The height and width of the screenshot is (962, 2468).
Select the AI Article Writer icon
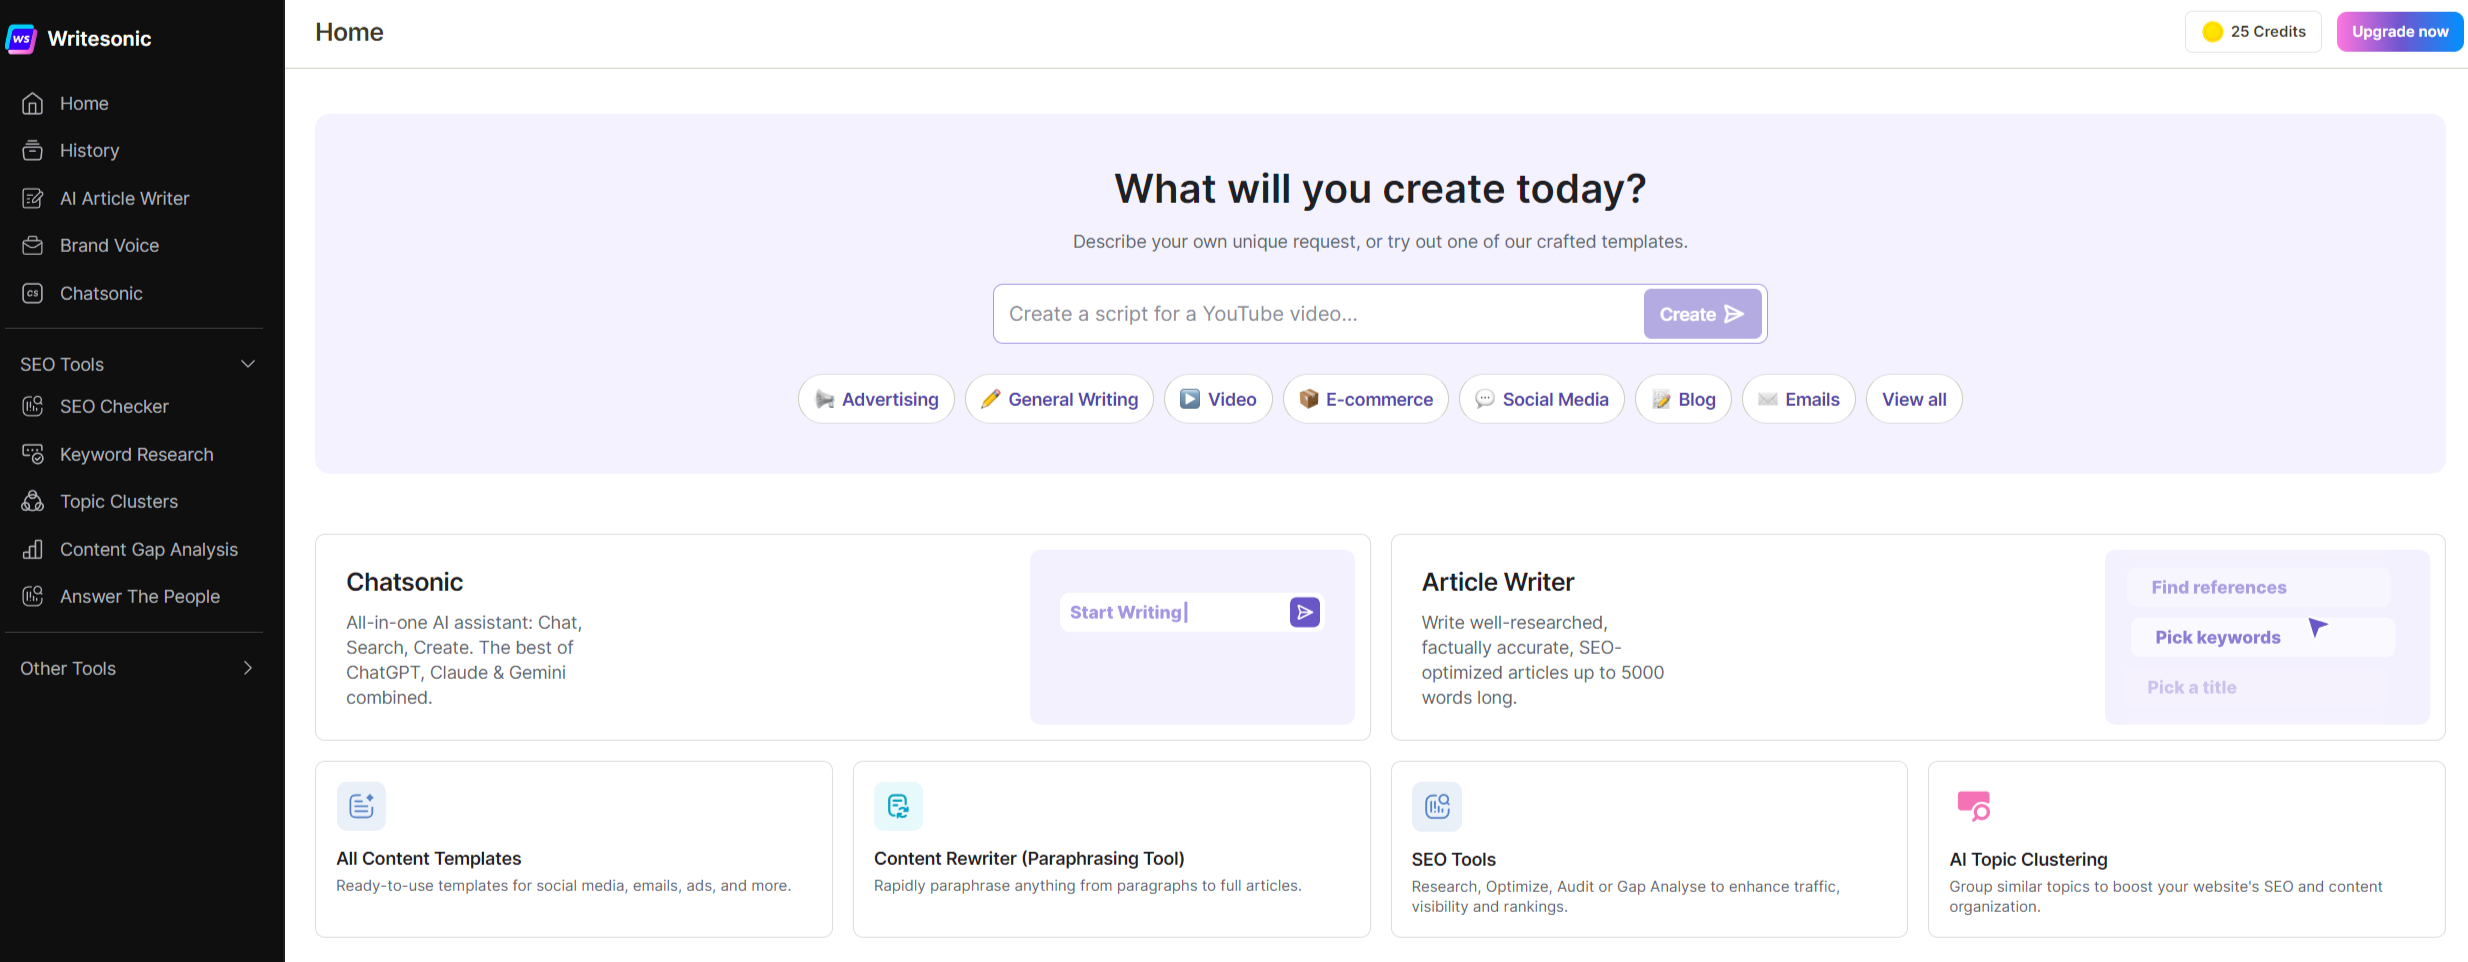[33, 198]
